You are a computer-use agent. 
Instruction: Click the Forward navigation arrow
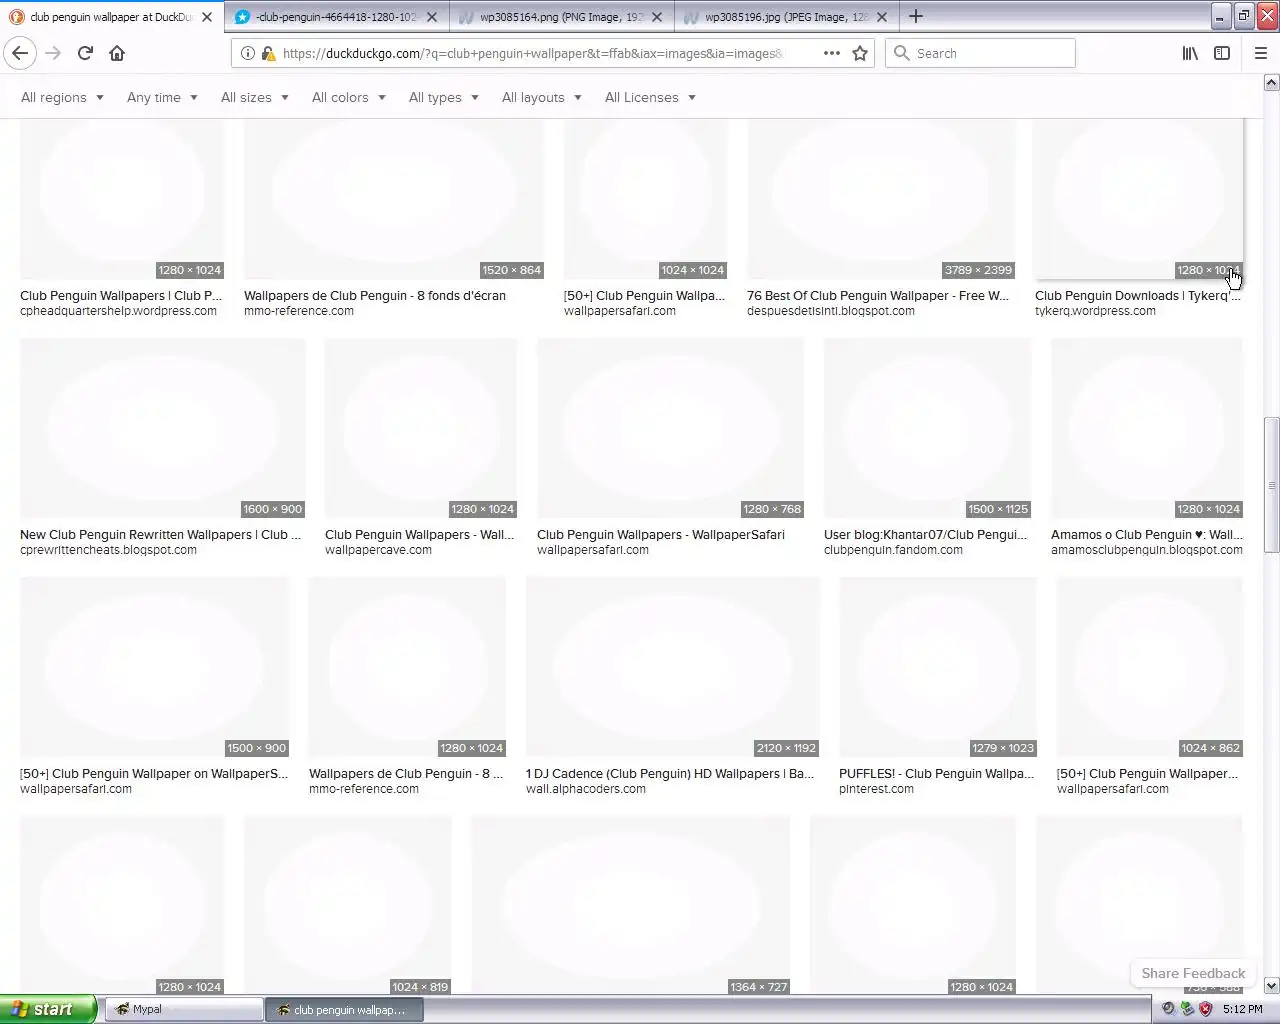tap(53, 53)
